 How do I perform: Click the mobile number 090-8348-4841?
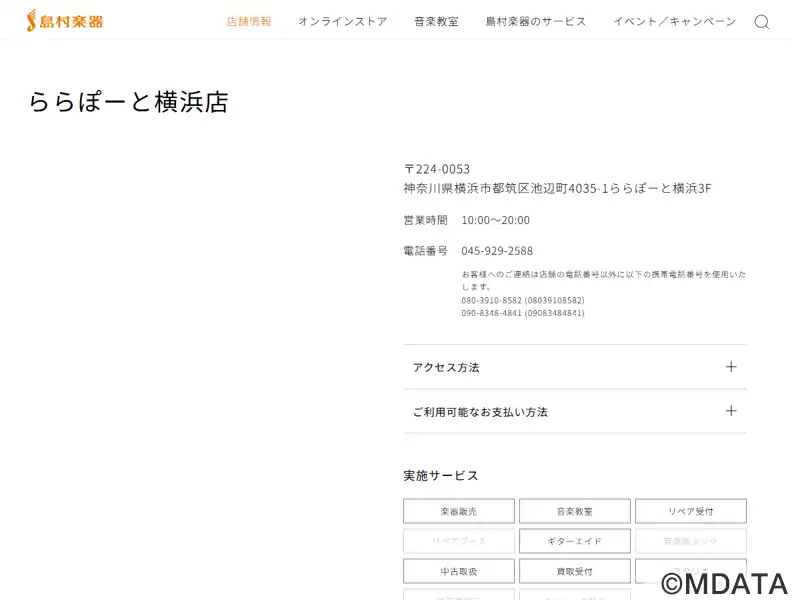491,313
